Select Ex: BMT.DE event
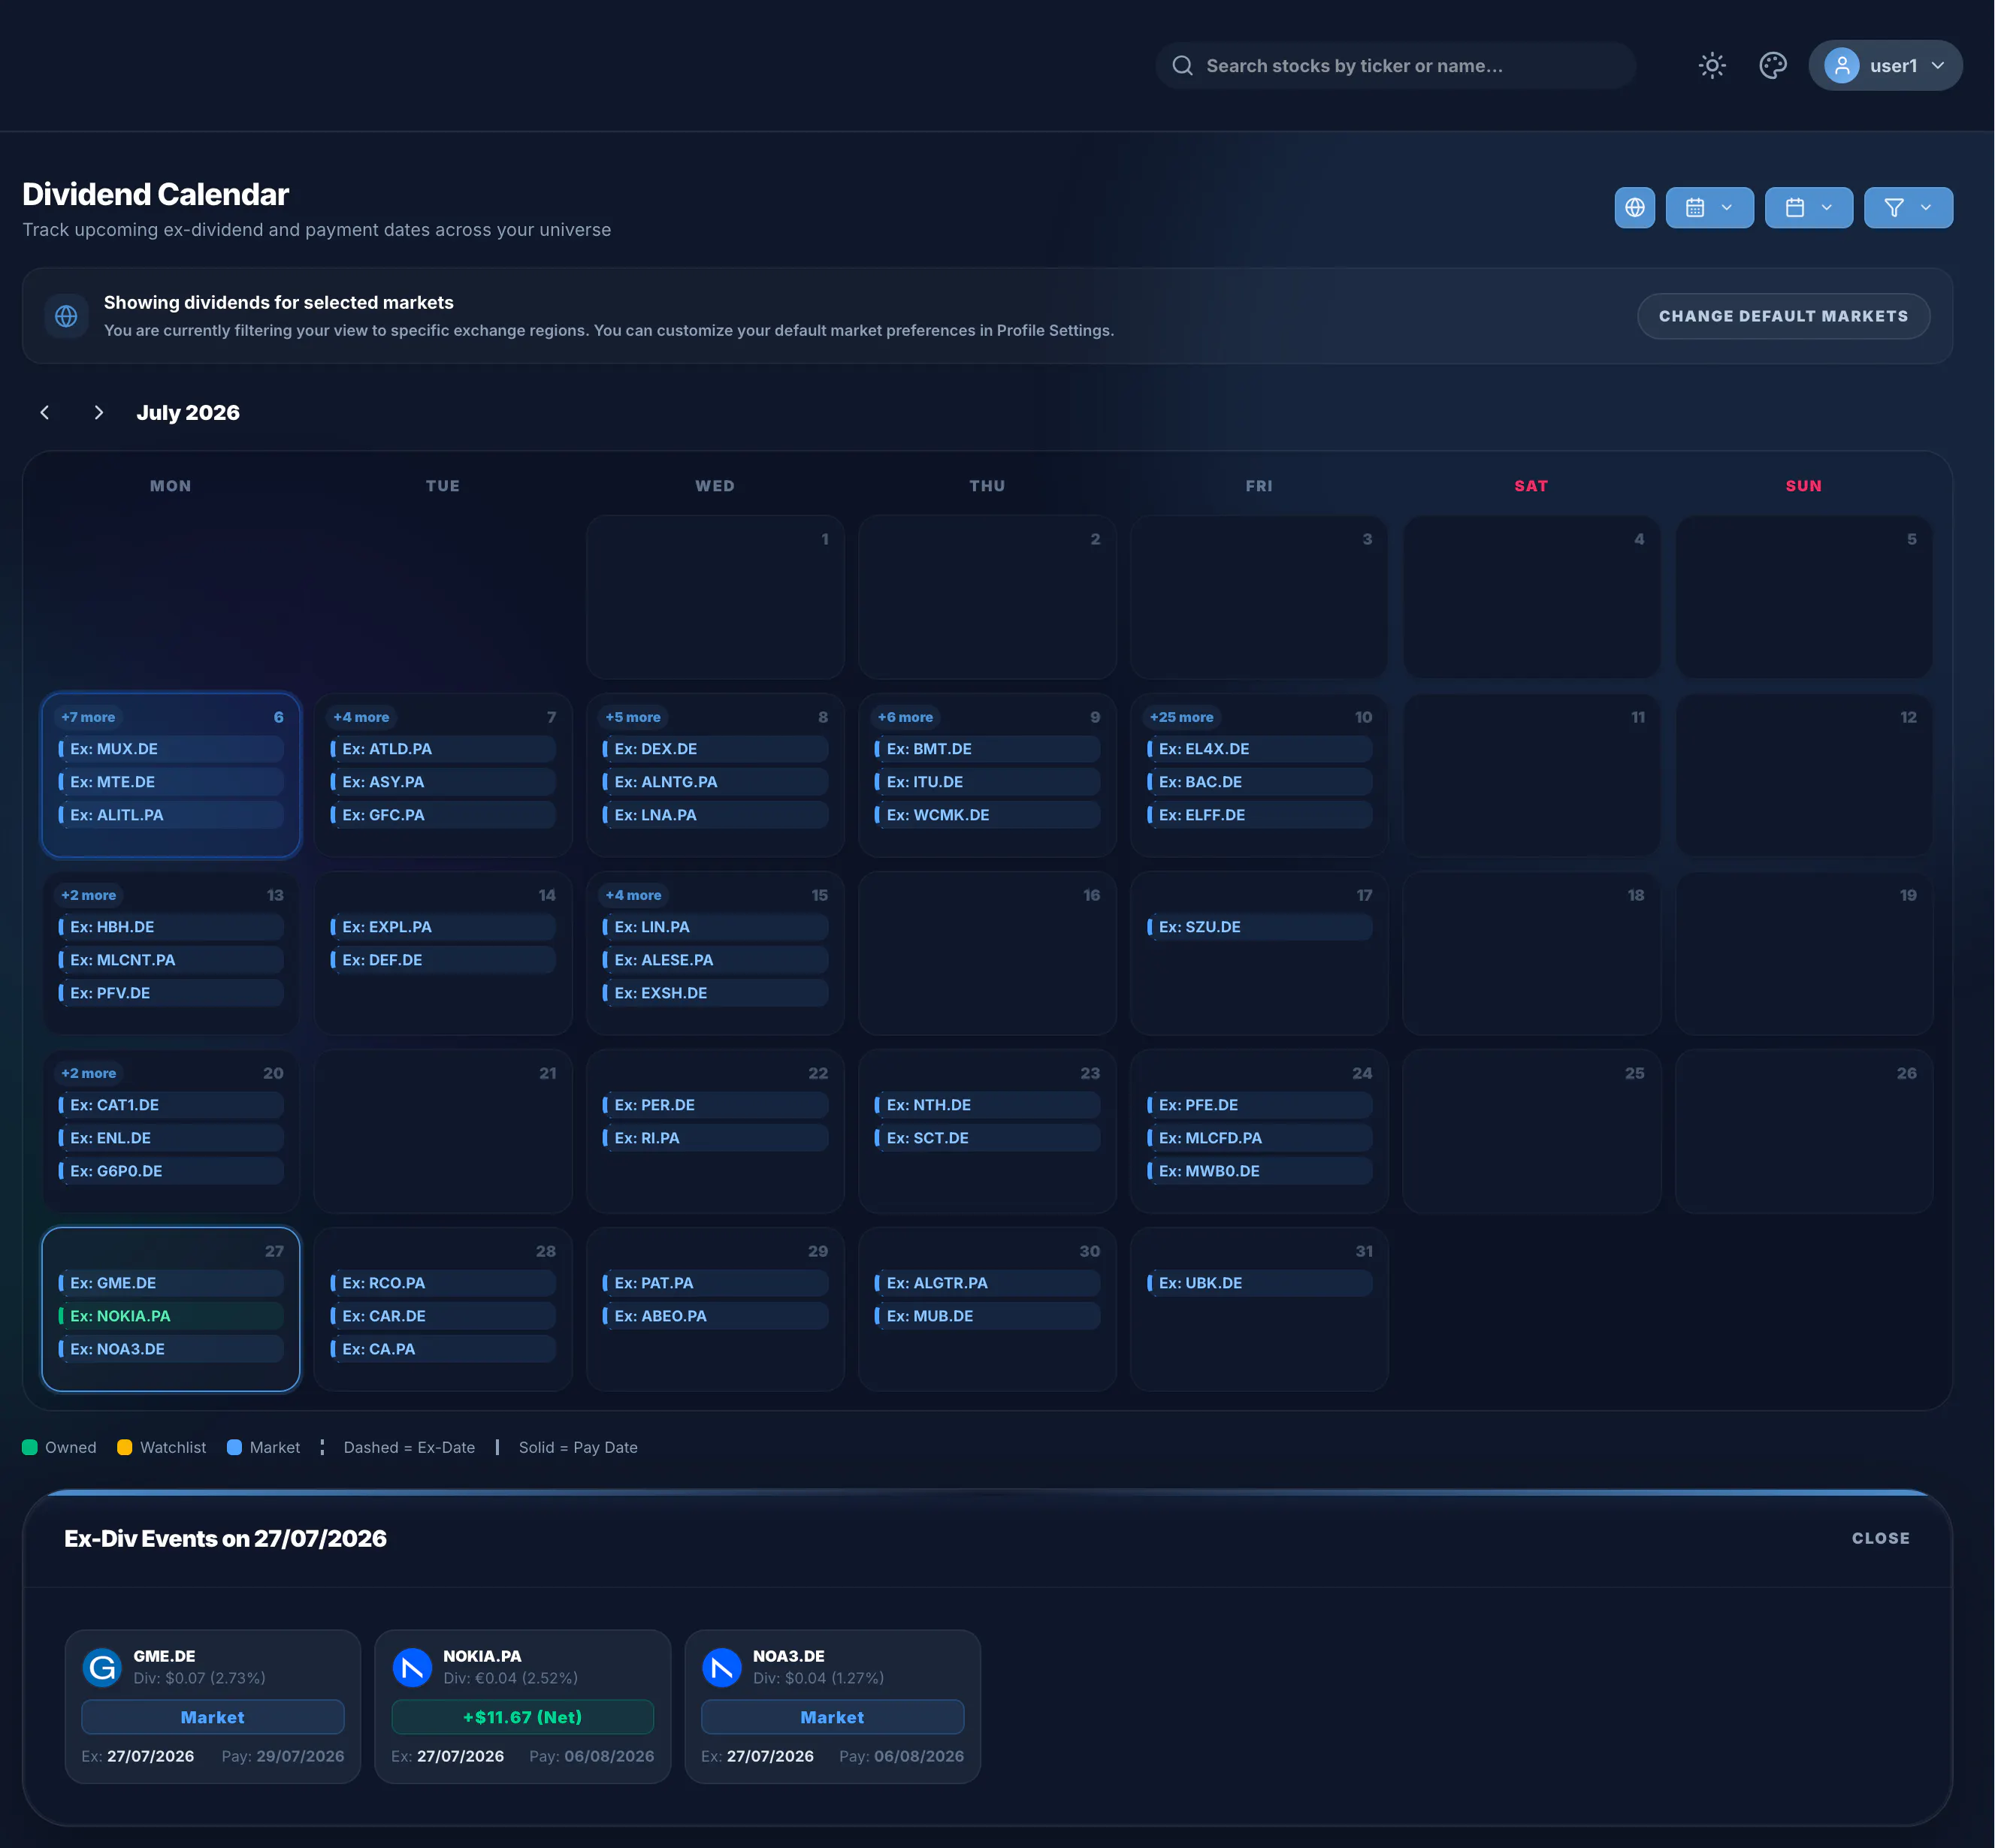The image size is (1995, 1848). click(987, 749)
